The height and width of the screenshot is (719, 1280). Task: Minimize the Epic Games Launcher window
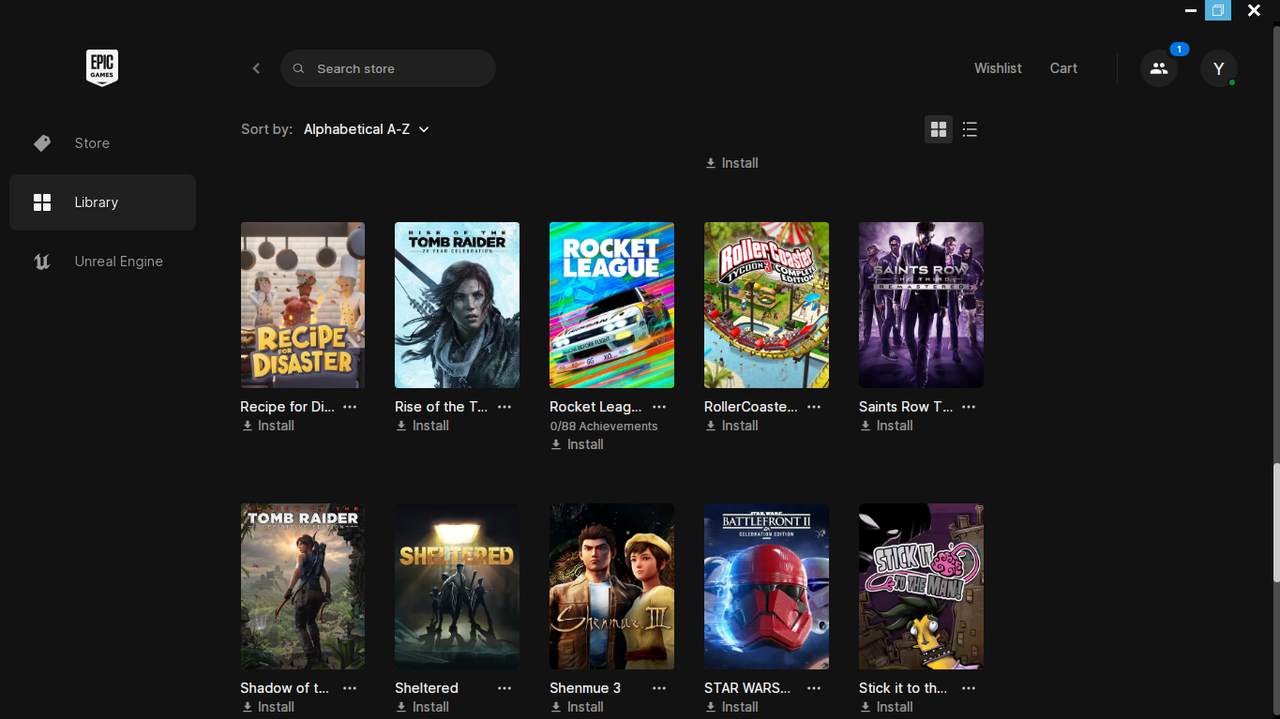point(1191,11)
